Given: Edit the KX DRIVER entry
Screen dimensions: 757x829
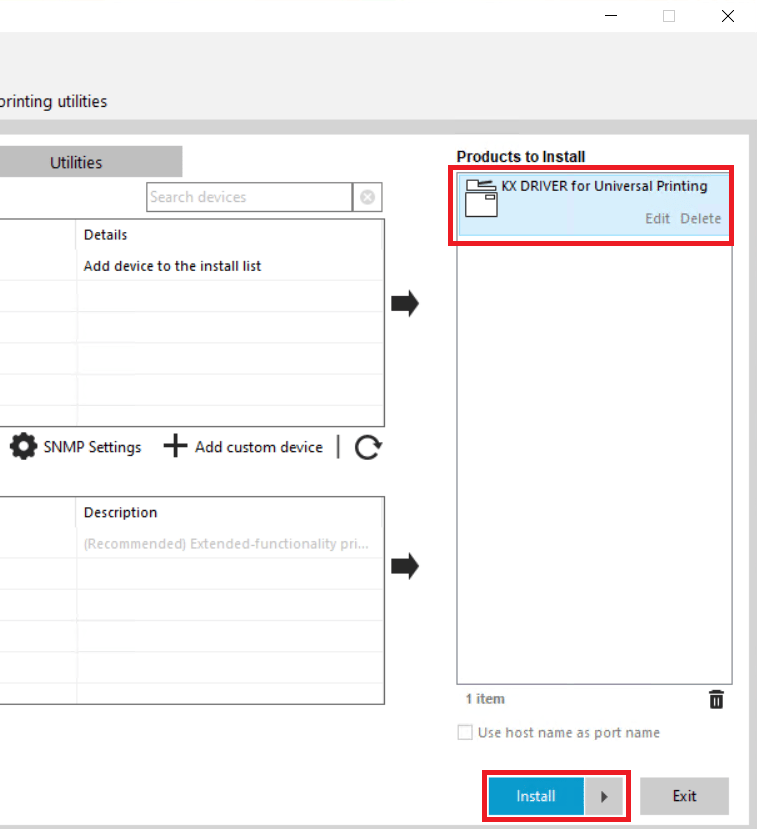Looking at the screenshot, I should (x=657, y=218).
